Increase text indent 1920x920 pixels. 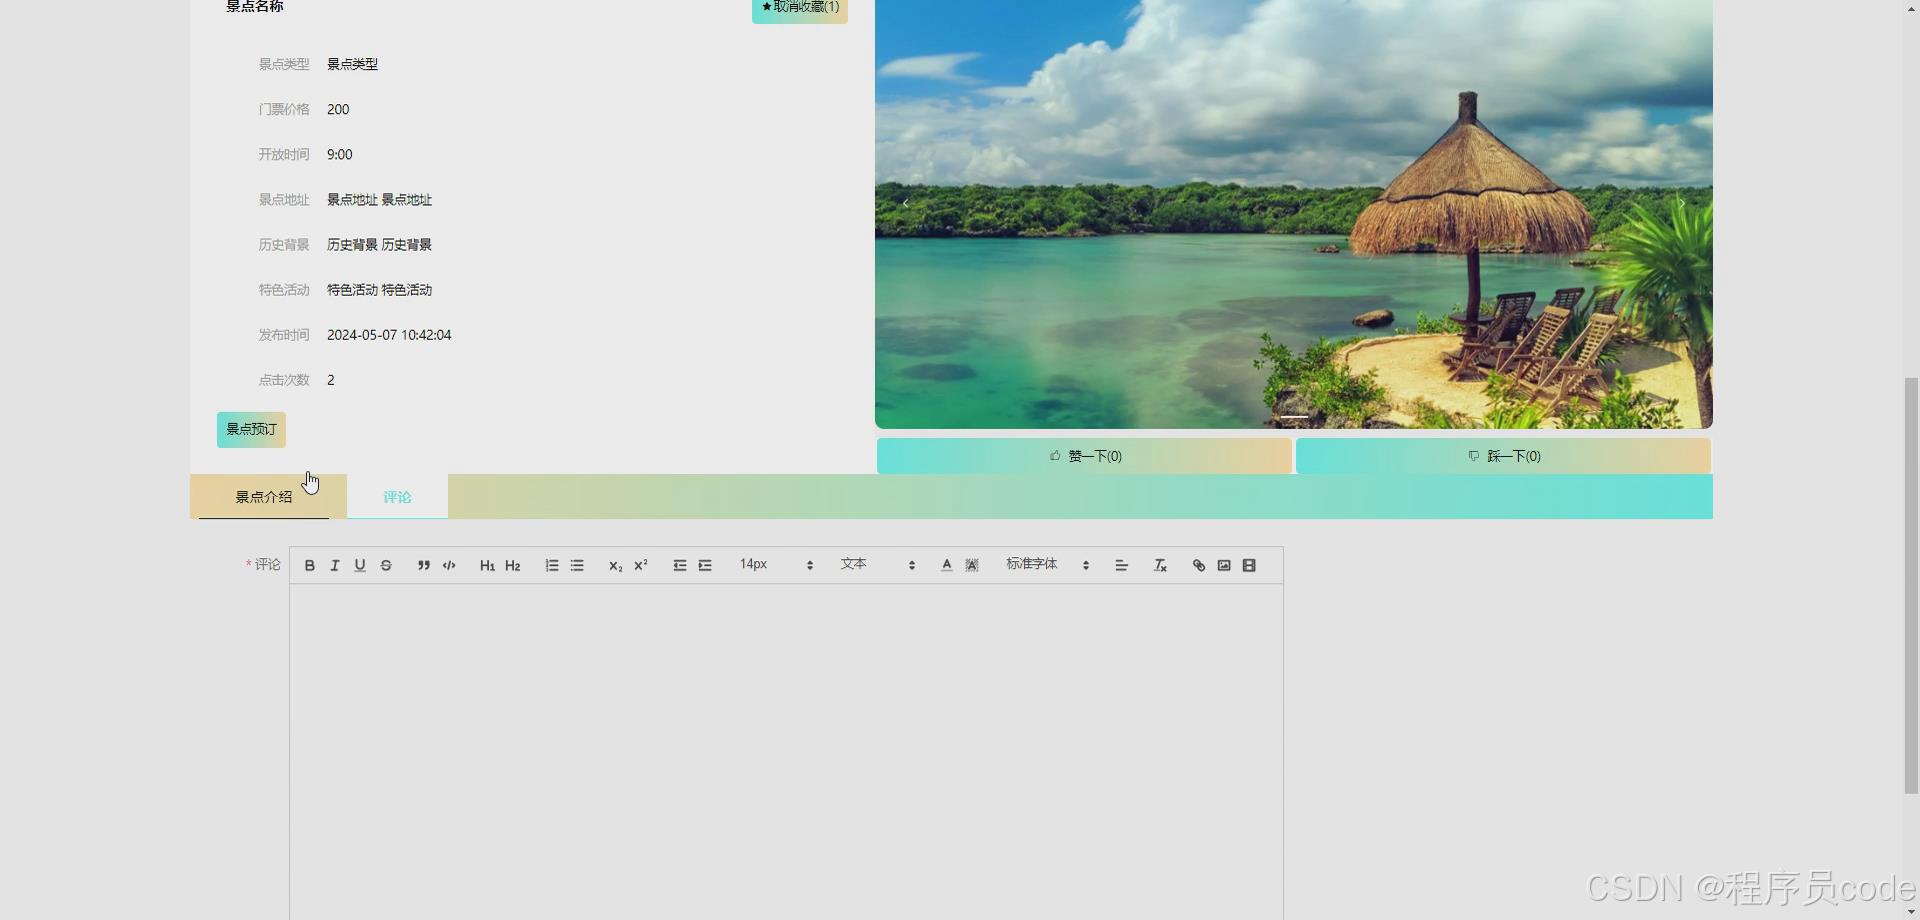(705, 566)
